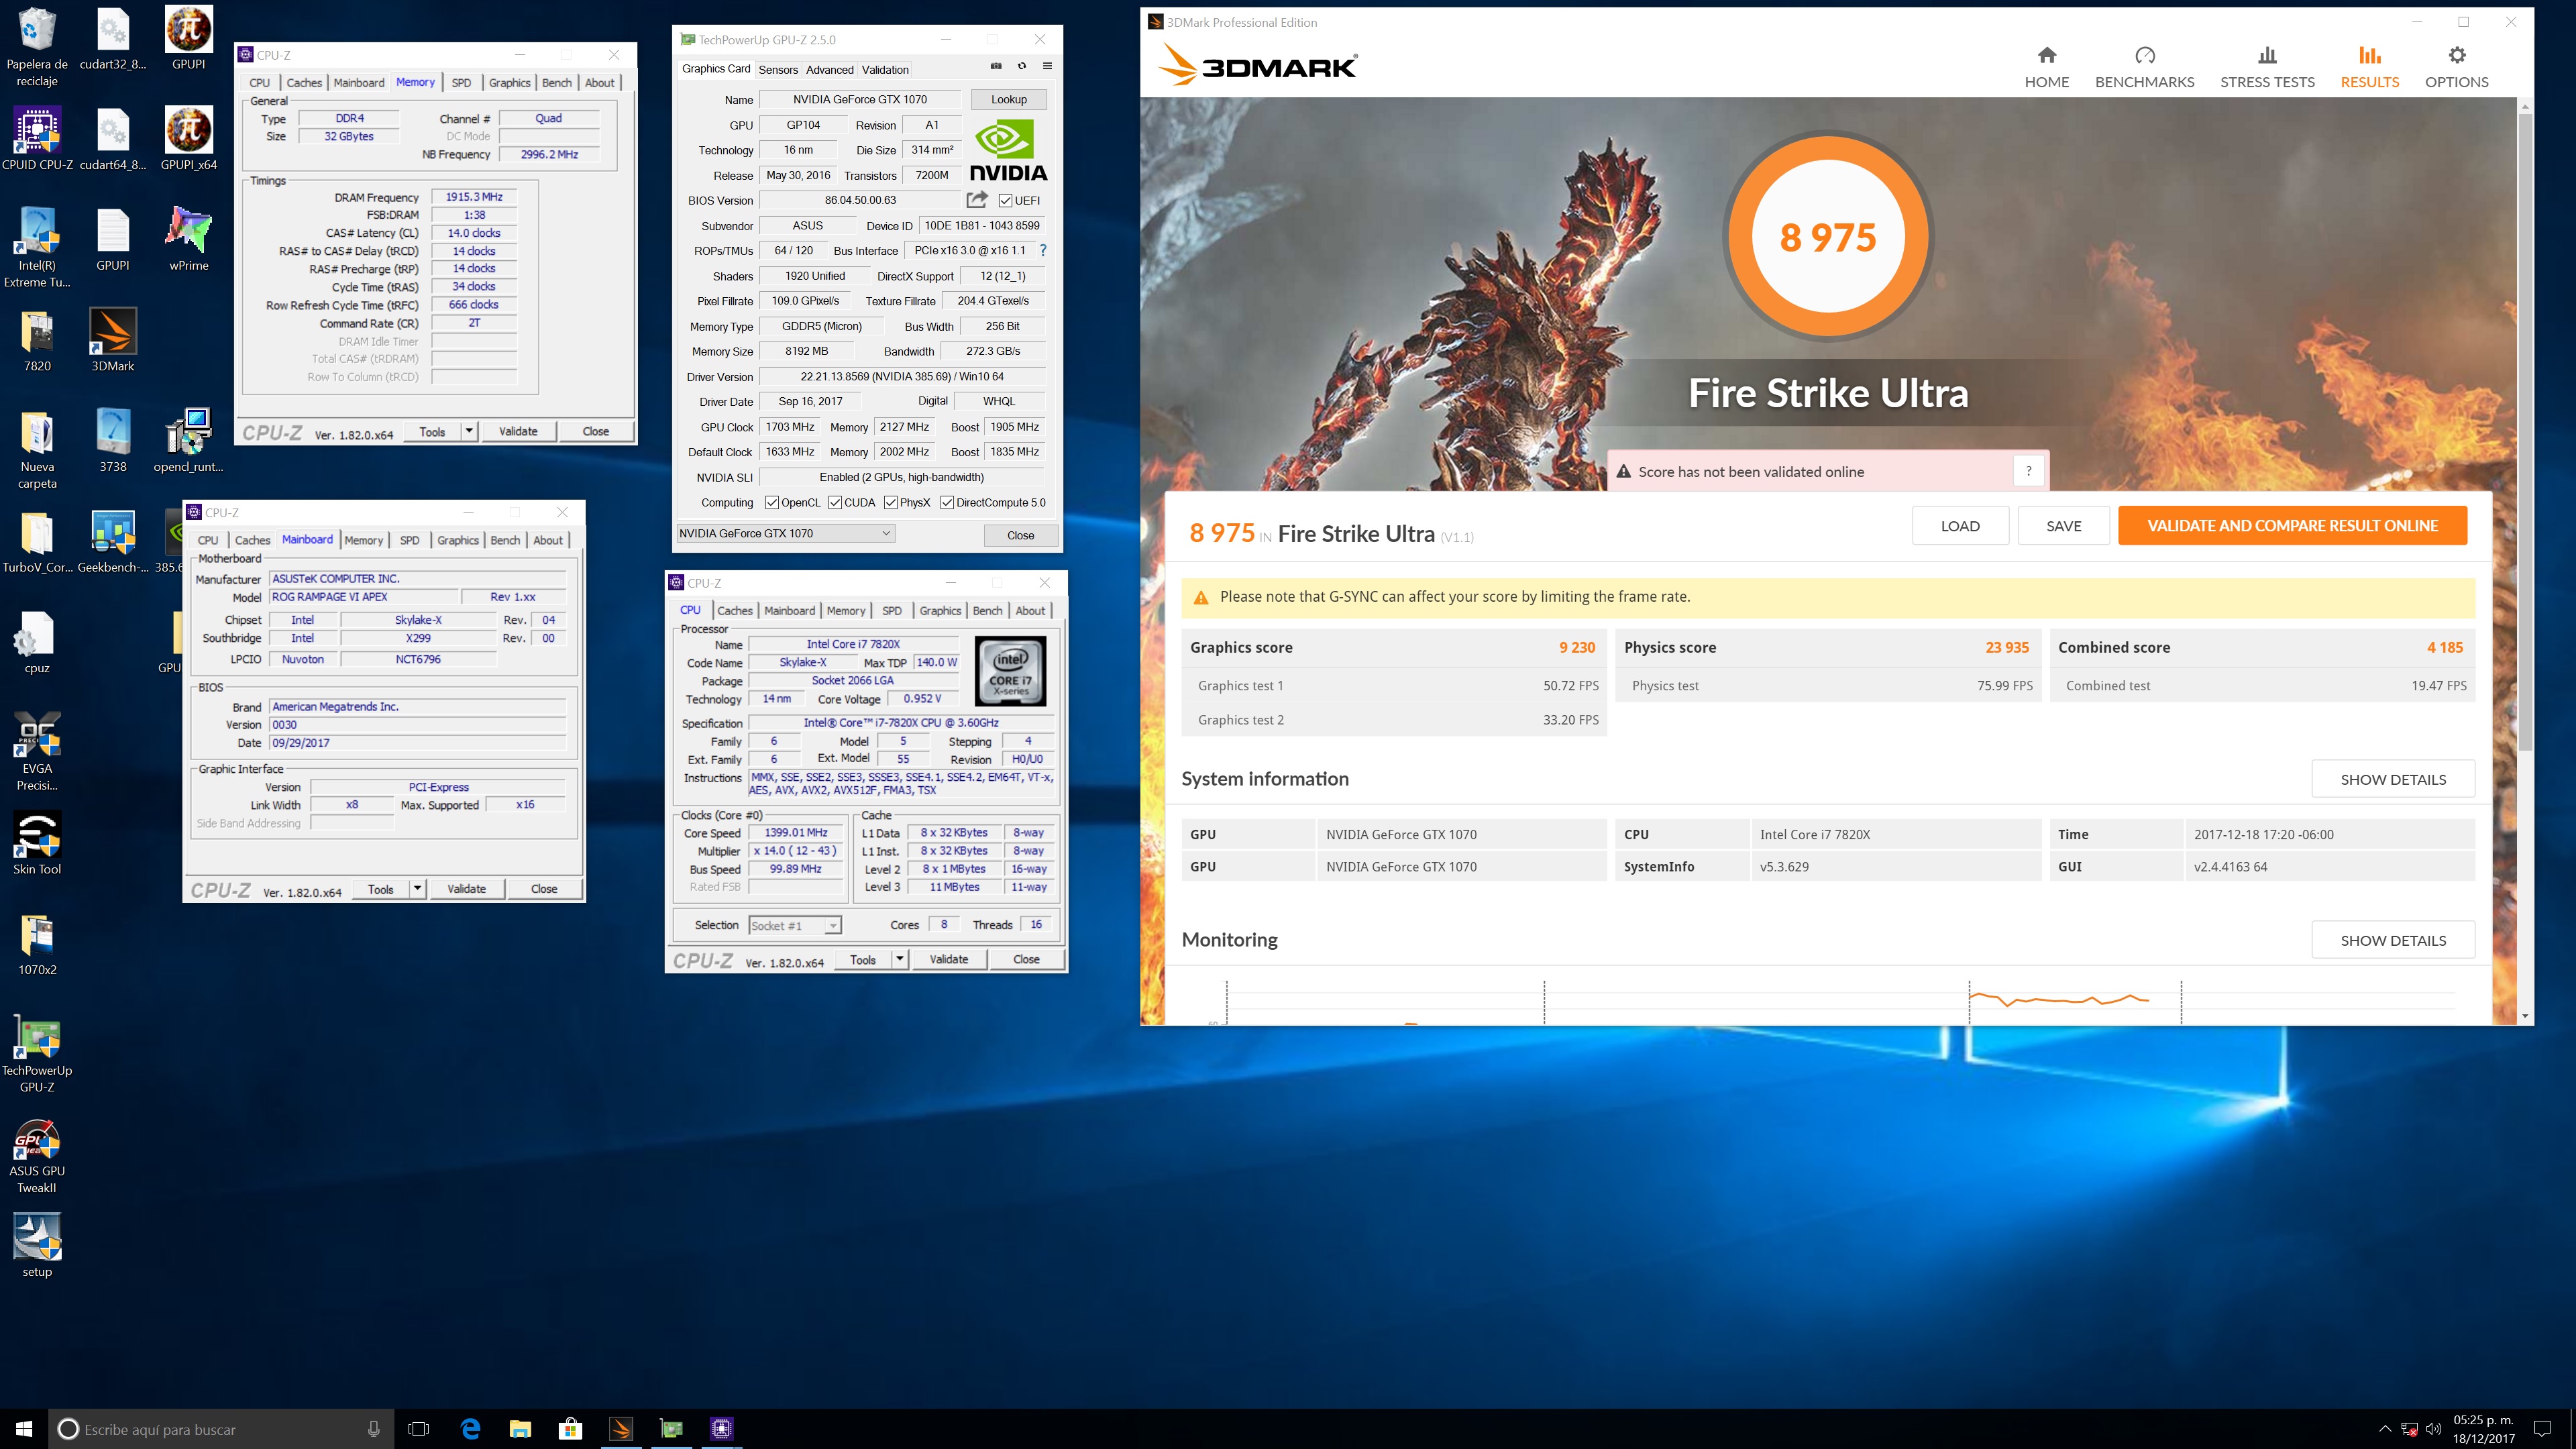Click the bus interface question mark in GPU-Z
The width and height of the screenshot is (2576, 1449).
1043,250
